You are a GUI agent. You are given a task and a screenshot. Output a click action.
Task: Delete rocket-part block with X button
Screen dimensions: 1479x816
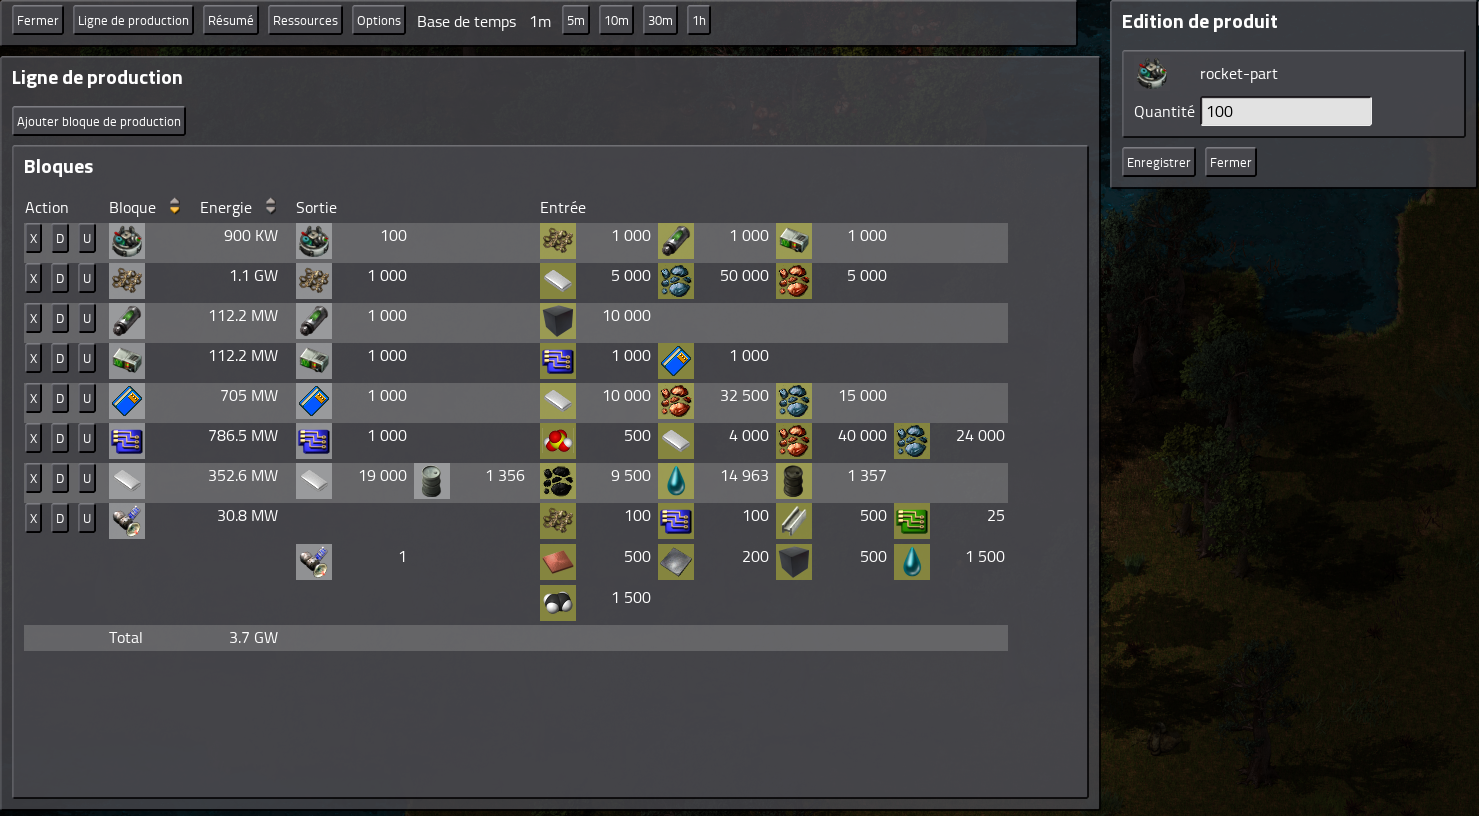[33, 239]
